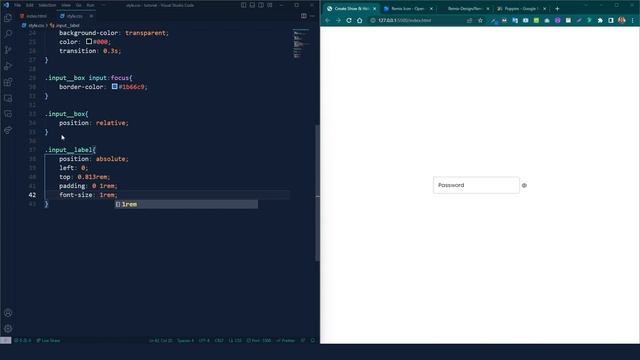
Task: Click the #1b66c9 color swatch in the editor
Action: 115,87
